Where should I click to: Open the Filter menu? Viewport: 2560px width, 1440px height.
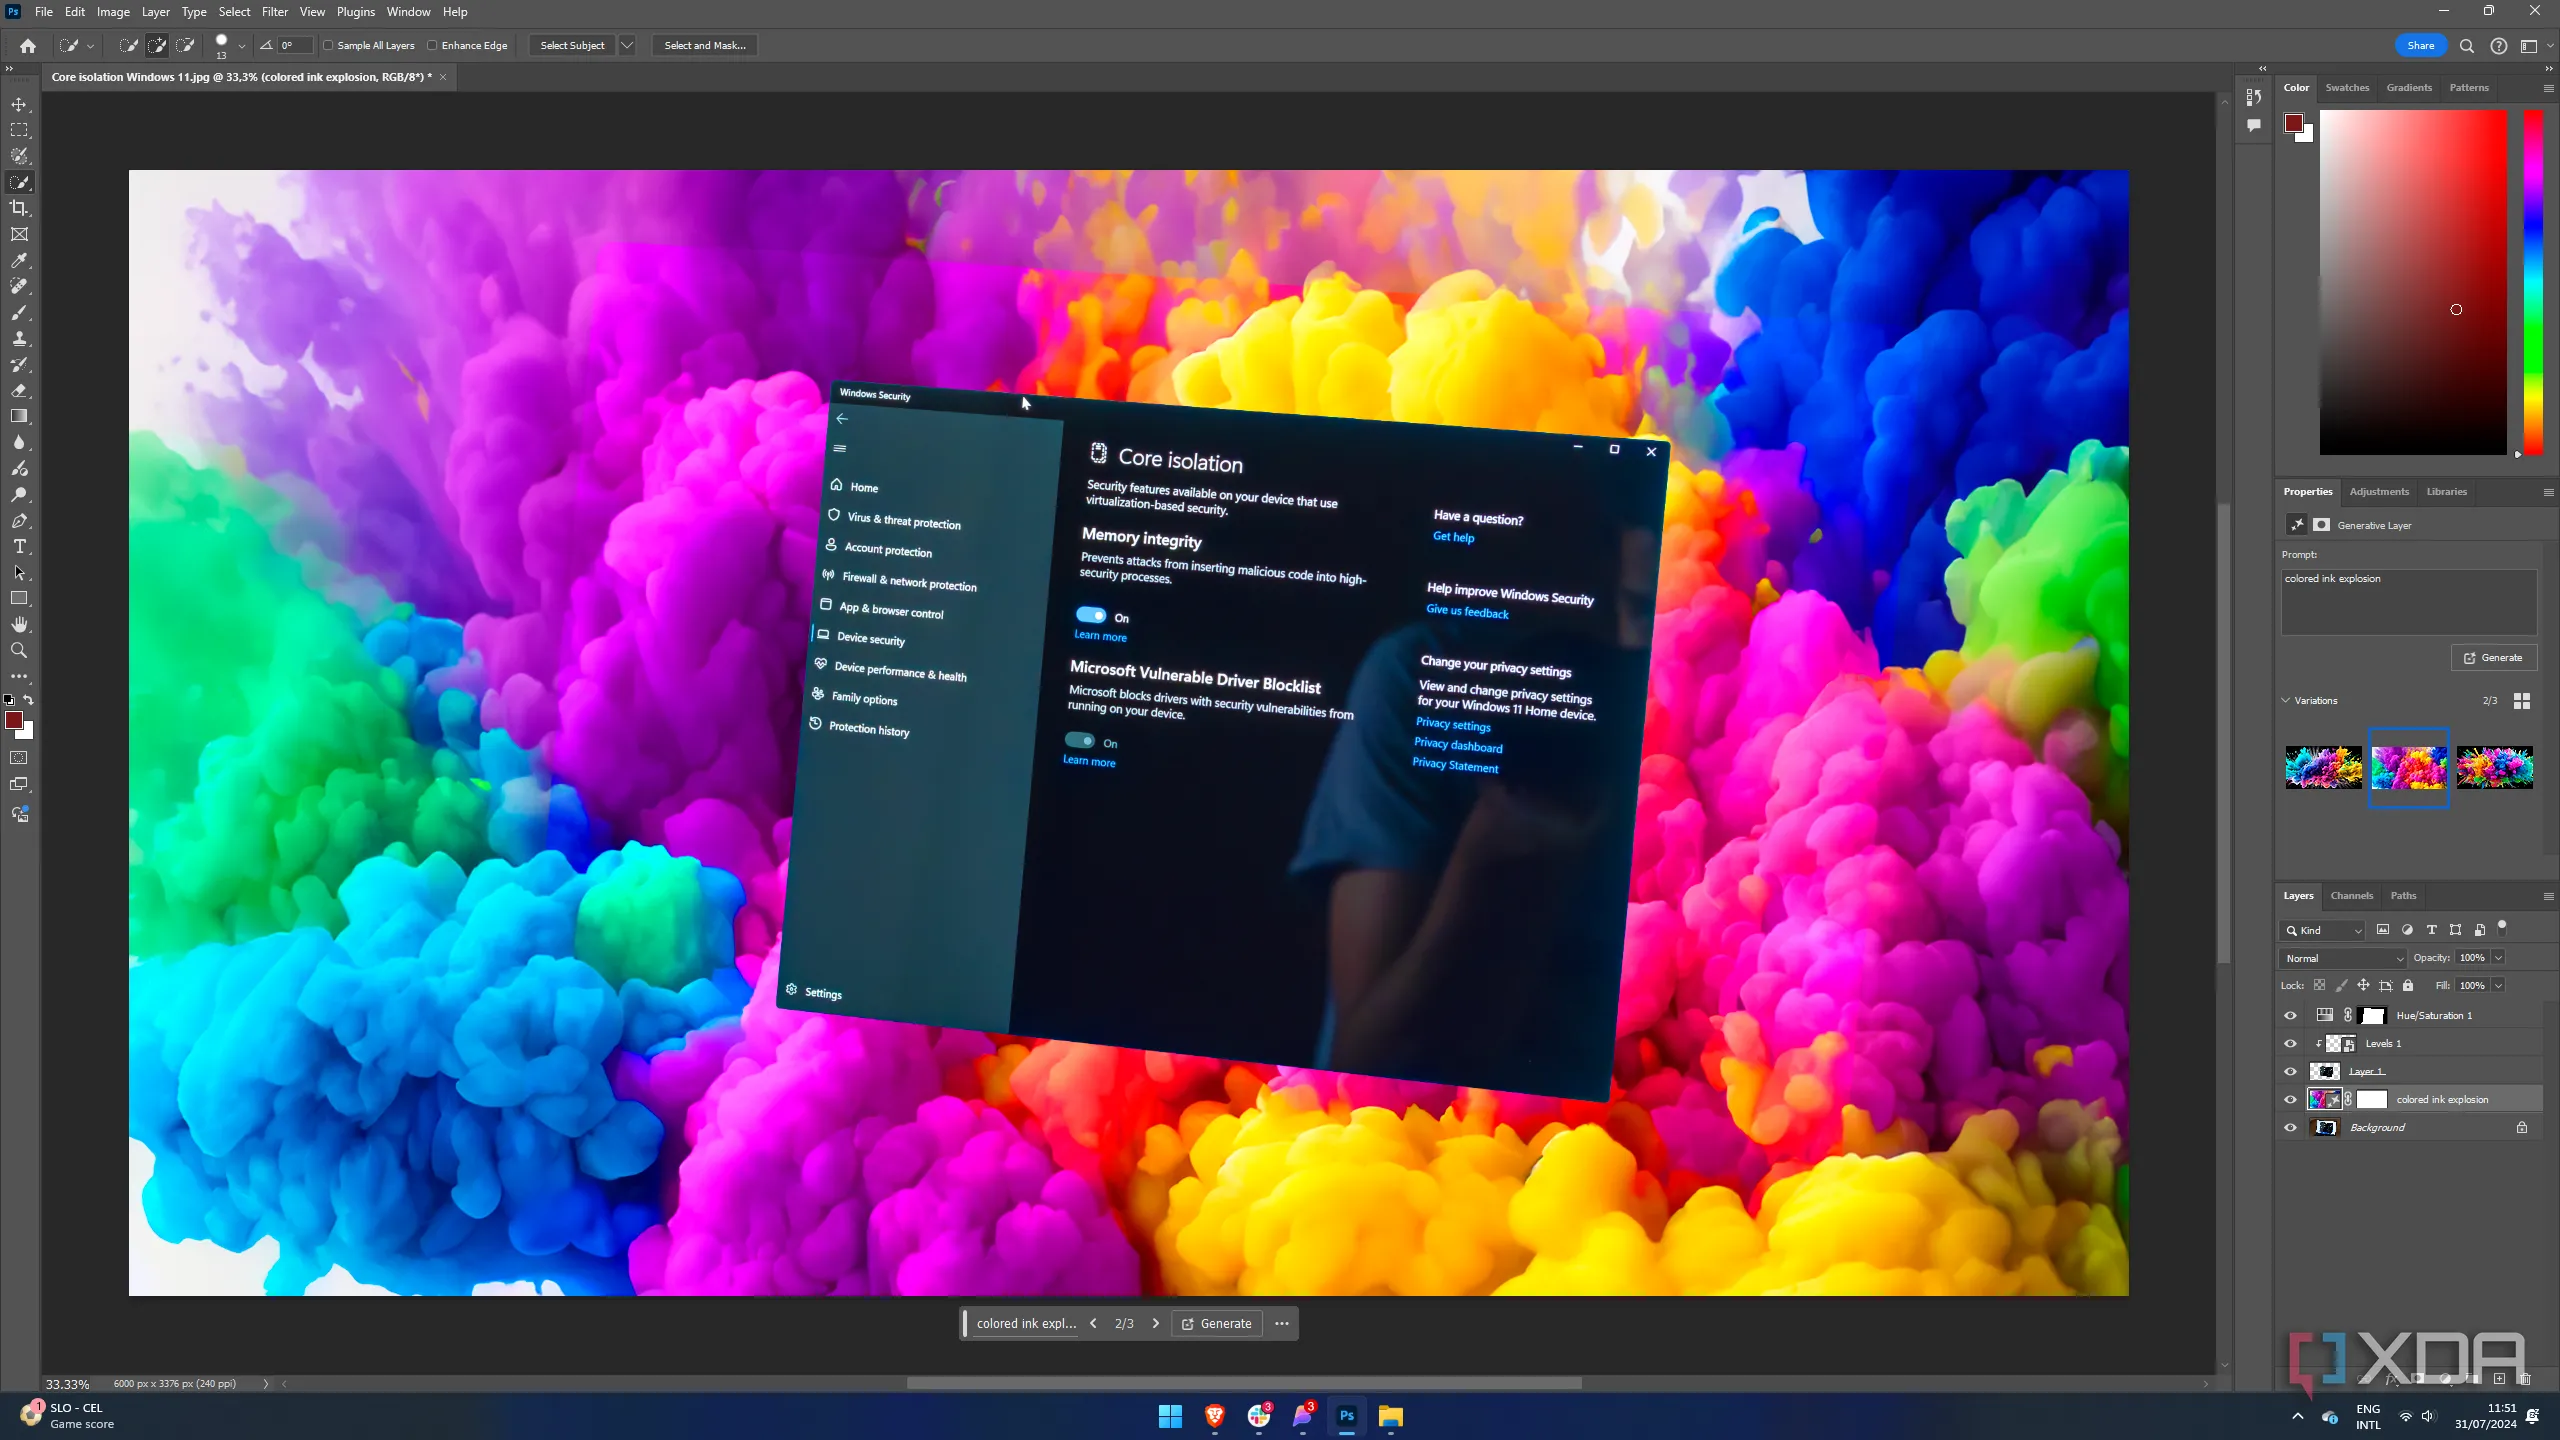[274, 12]
